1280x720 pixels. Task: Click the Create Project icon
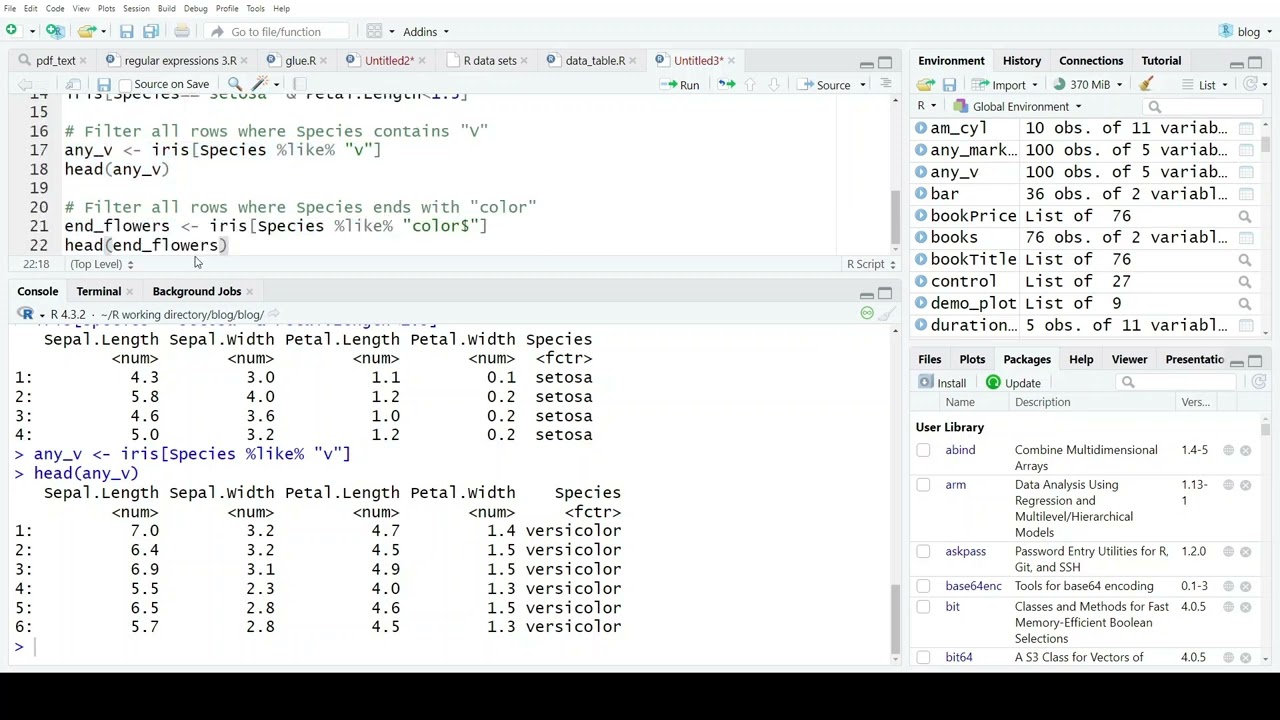point(55,31)
